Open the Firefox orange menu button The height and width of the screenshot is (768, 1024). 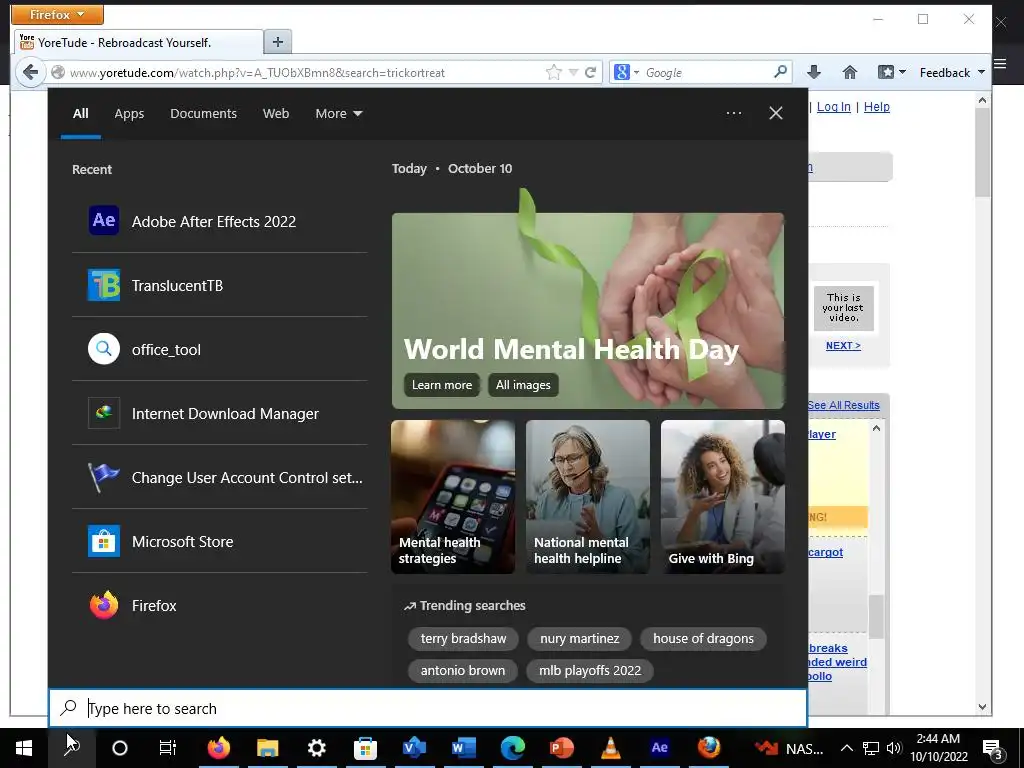(x=57, y=14)
